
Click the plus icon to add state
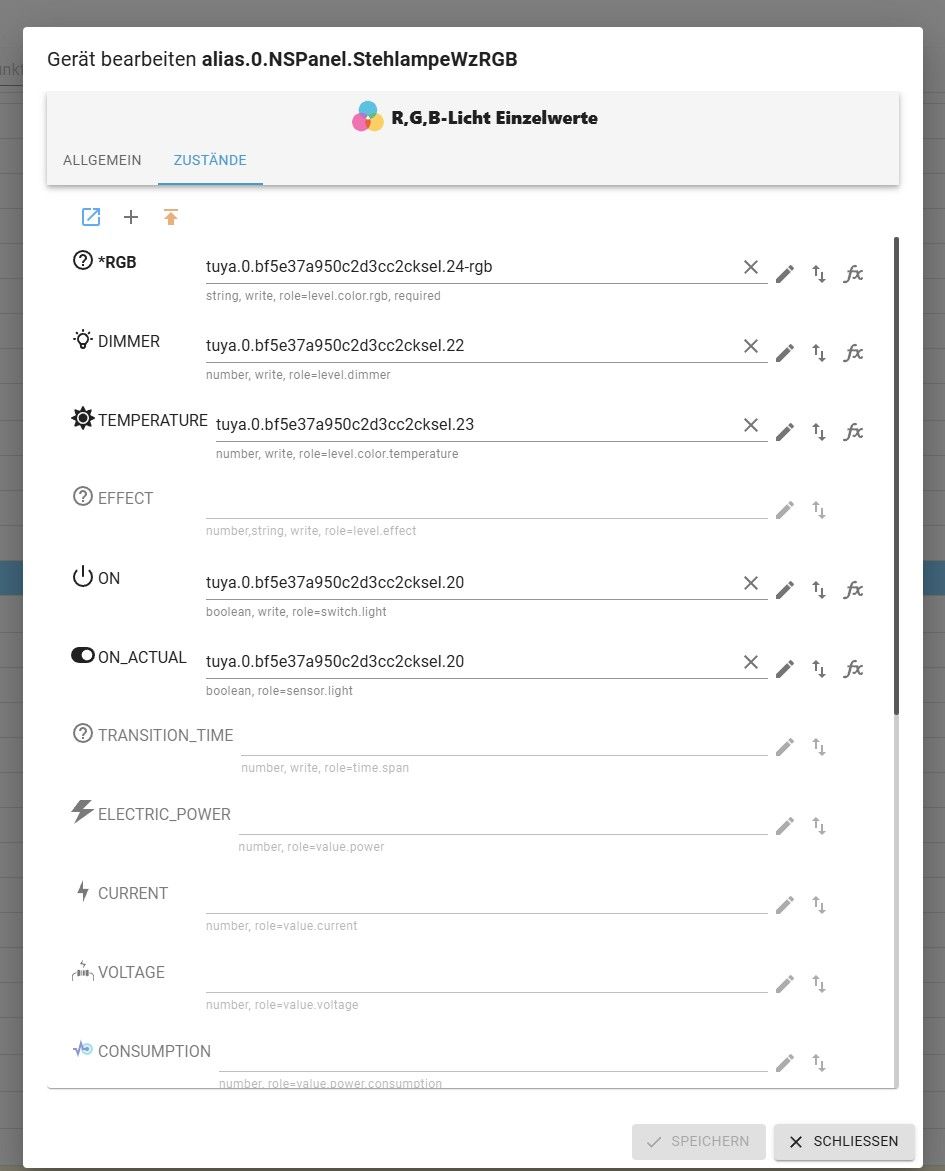pos(131,217)
